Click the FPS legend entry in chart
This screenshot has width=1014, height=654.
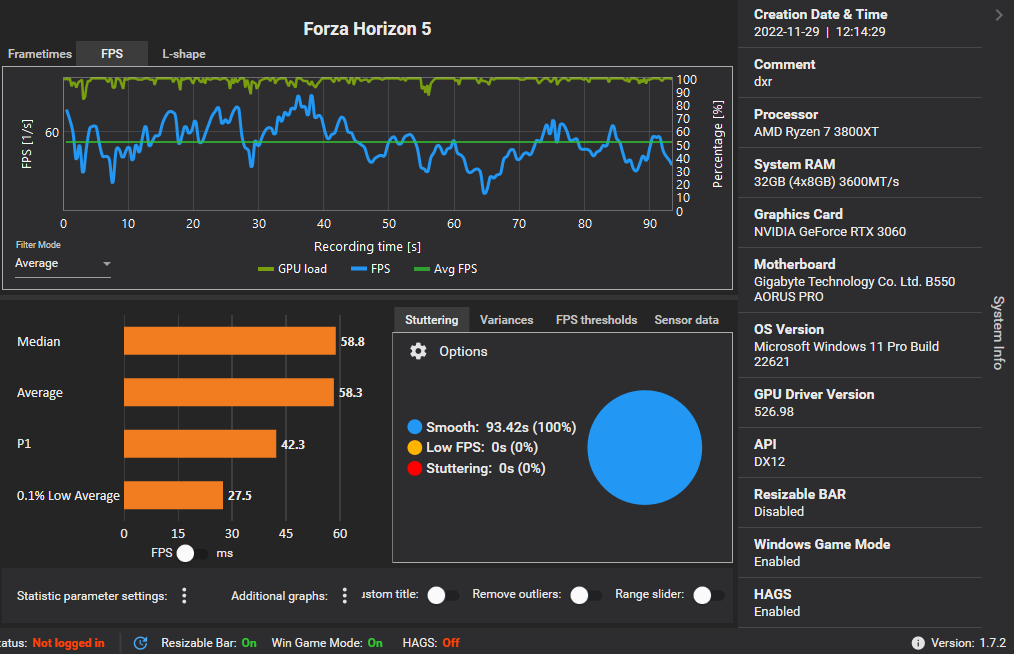(371, 269)
